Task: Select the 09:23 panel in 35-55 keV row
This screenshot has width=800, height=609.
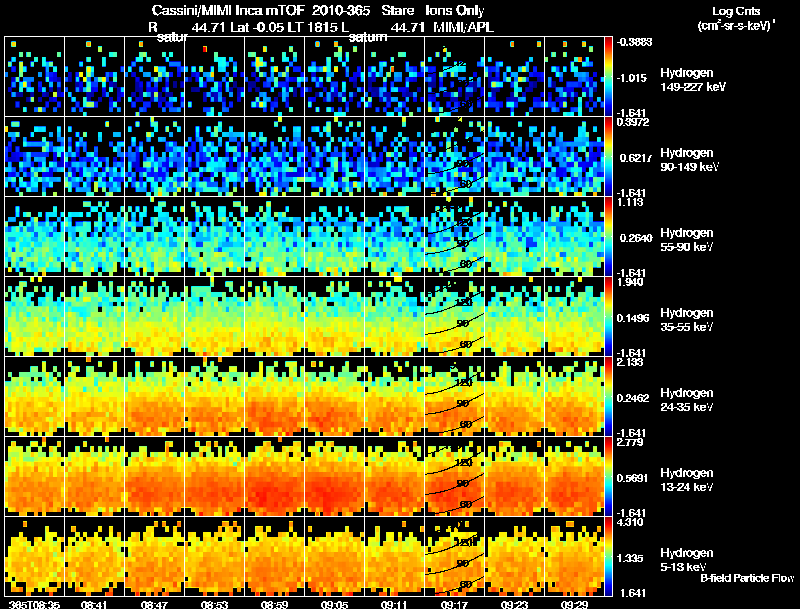Action: tap(514, 316)
